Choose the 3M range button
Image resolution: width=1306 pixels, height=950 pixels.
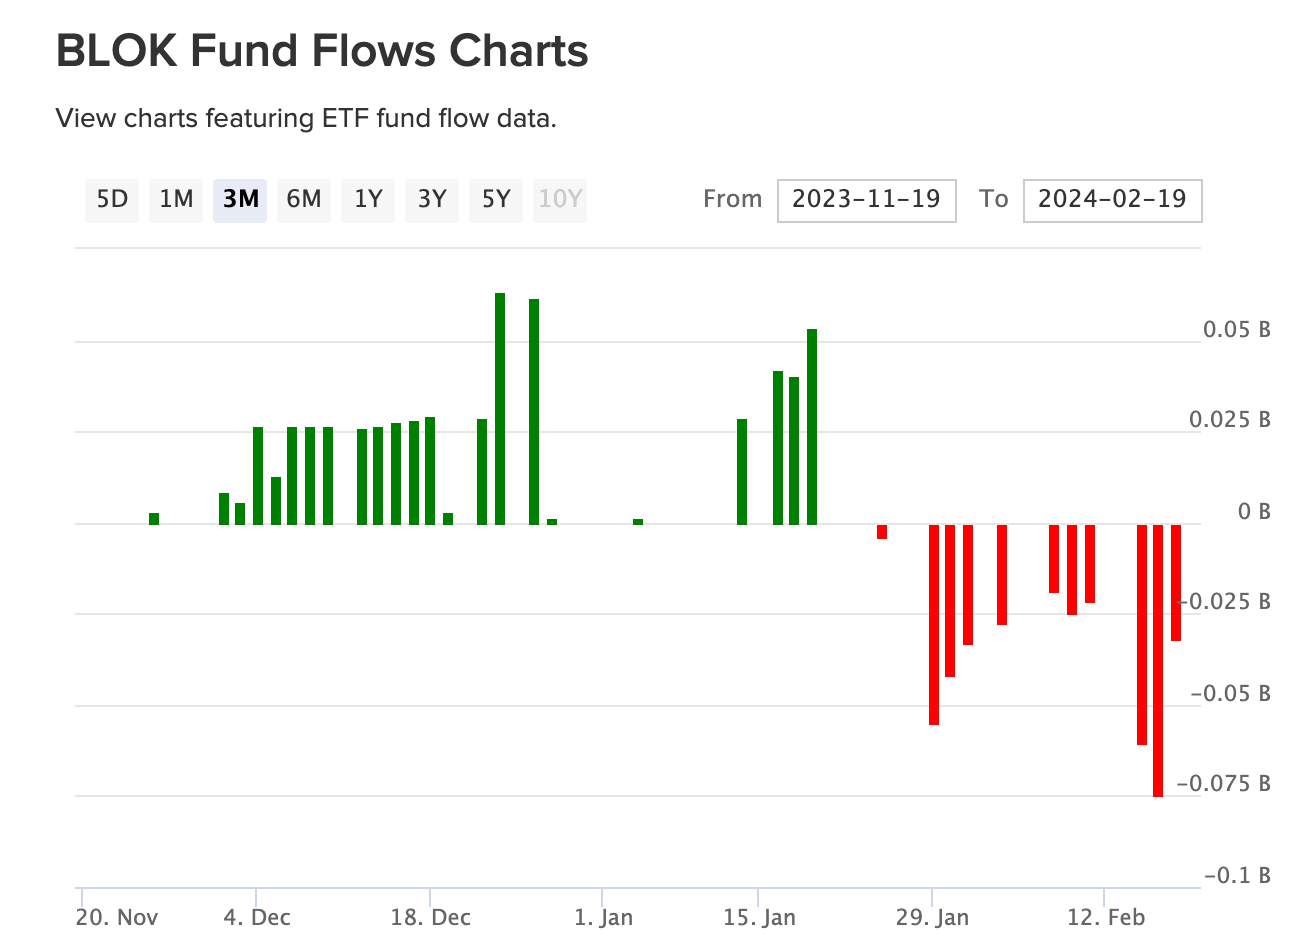240,199
